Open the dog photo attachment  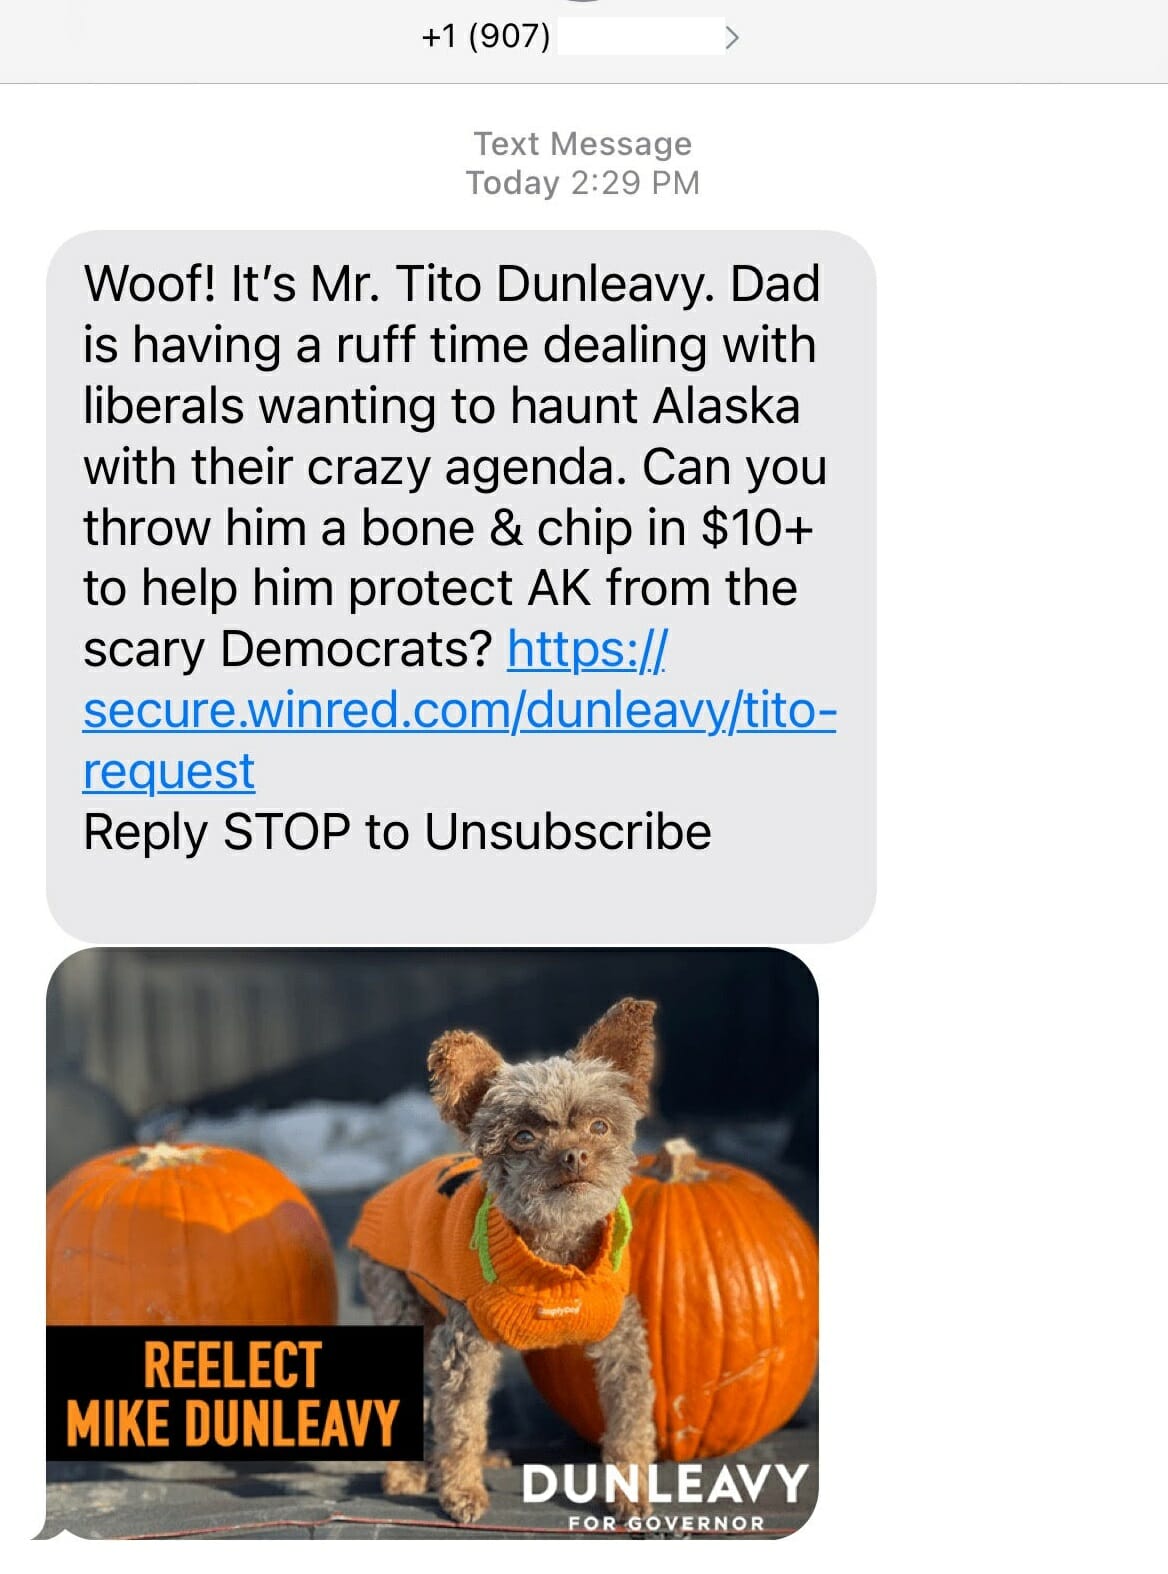[x=432, y=1243]
